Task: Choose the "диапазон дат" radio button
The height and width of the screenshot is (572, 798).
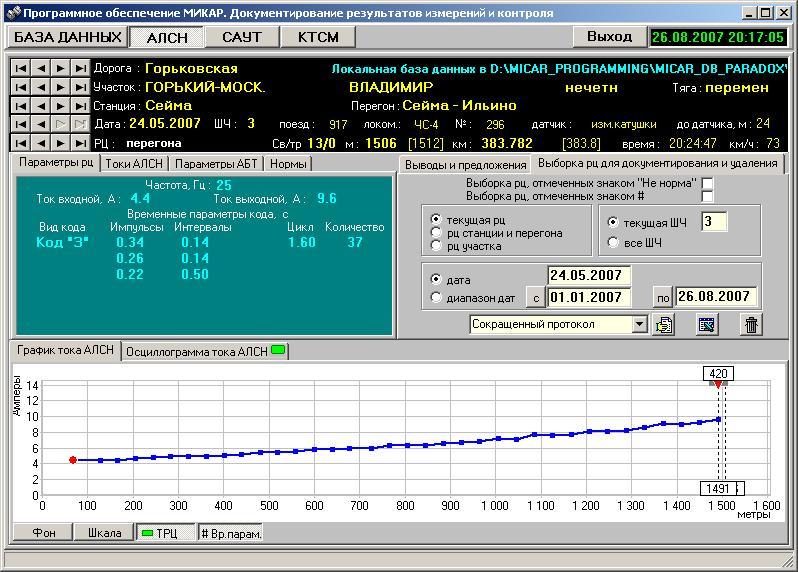Action: point(435,297)
